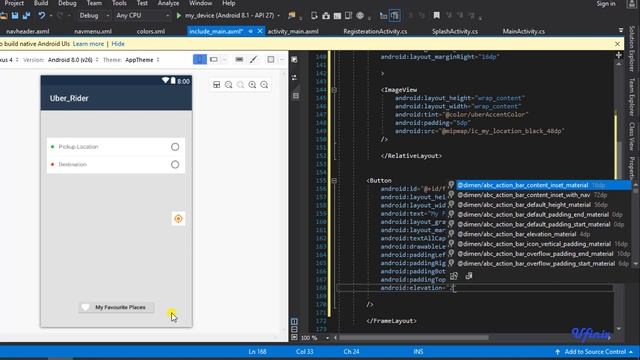Open the Solution Explorer side tab
640x360 pixels.
coord(631,49)
